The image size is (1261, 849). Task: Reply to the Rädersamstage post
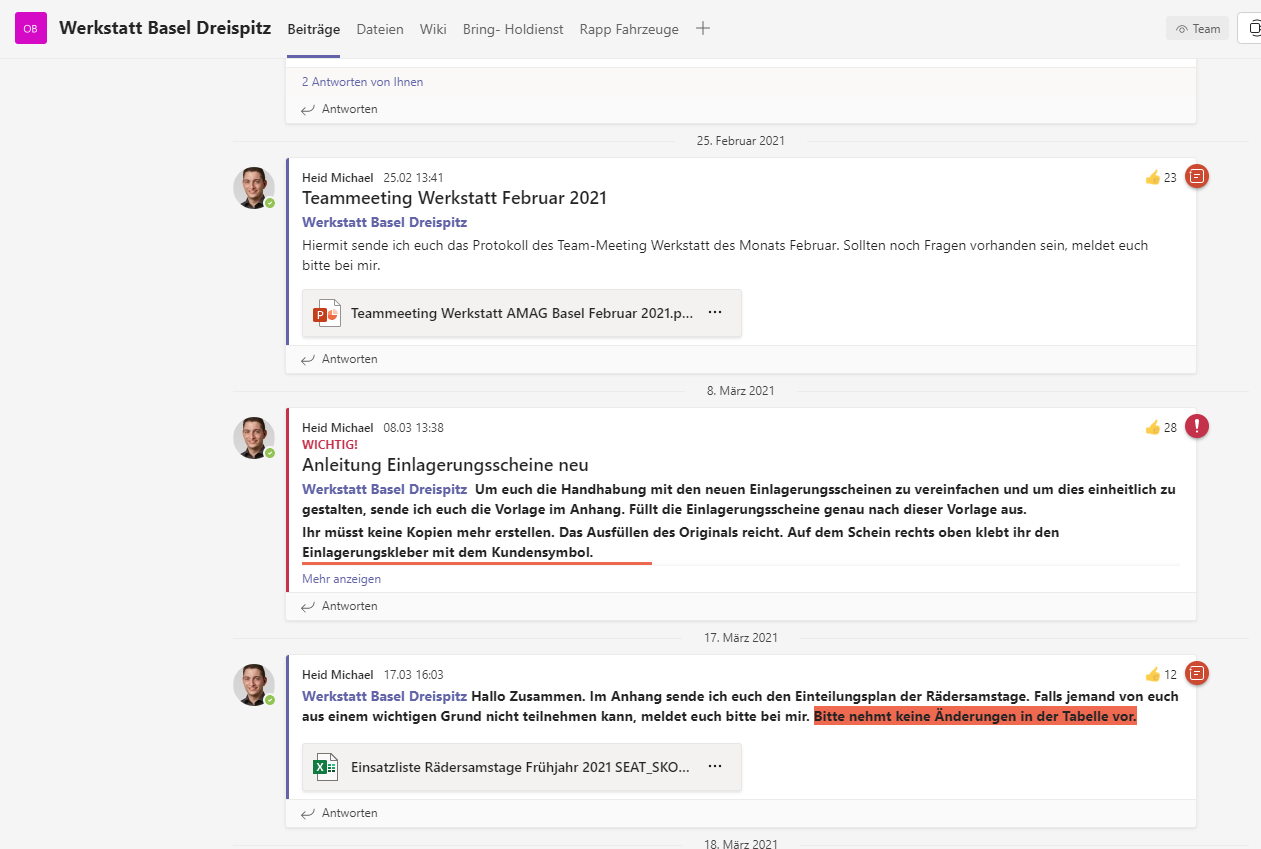(x=340, y=813)
